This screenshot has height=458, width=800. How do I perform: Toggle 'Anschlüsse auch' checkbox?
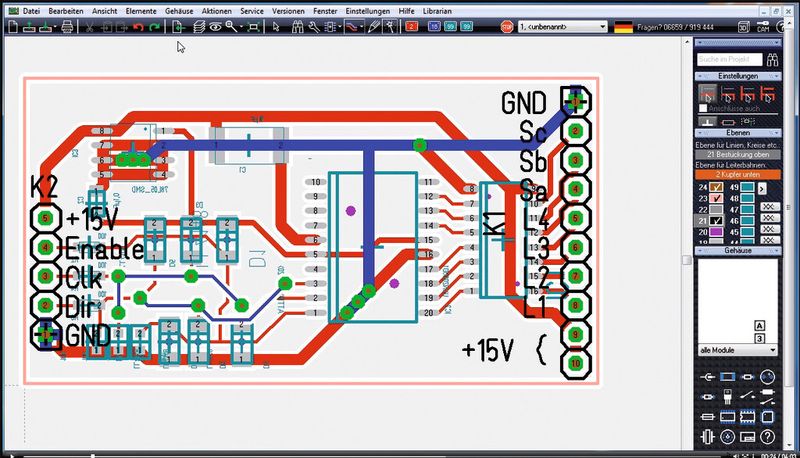click(x=703, y=108)
